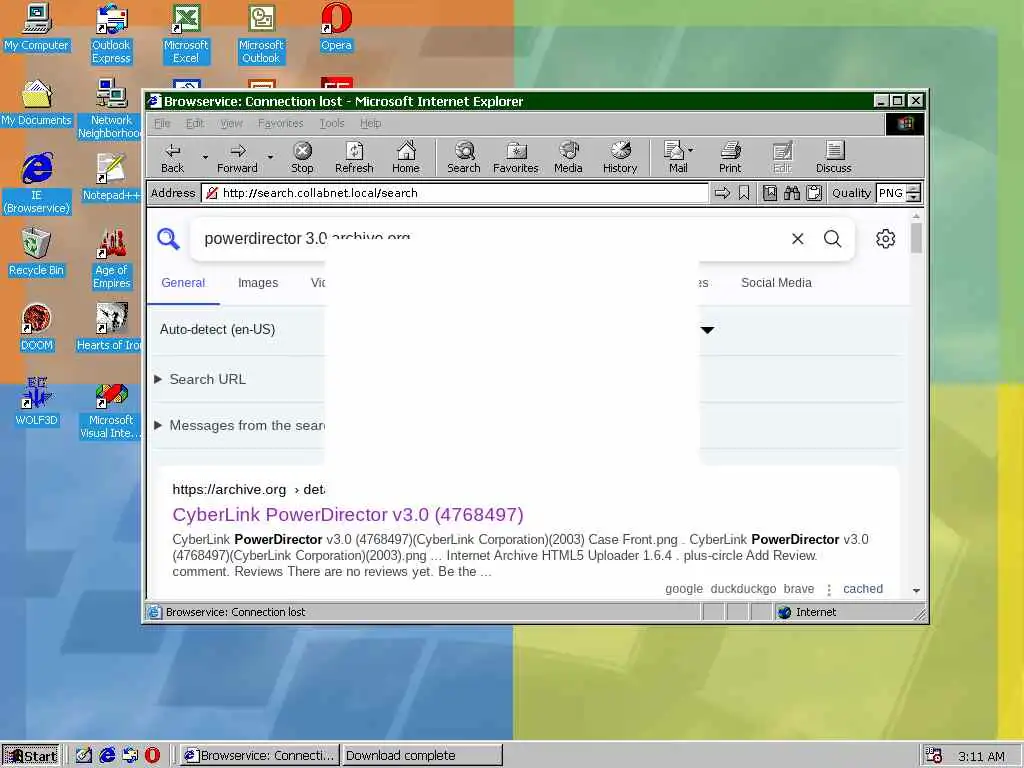Open Back button history dropdown arrow
This screenshot has width=1024, height=768.
point(205,157)
